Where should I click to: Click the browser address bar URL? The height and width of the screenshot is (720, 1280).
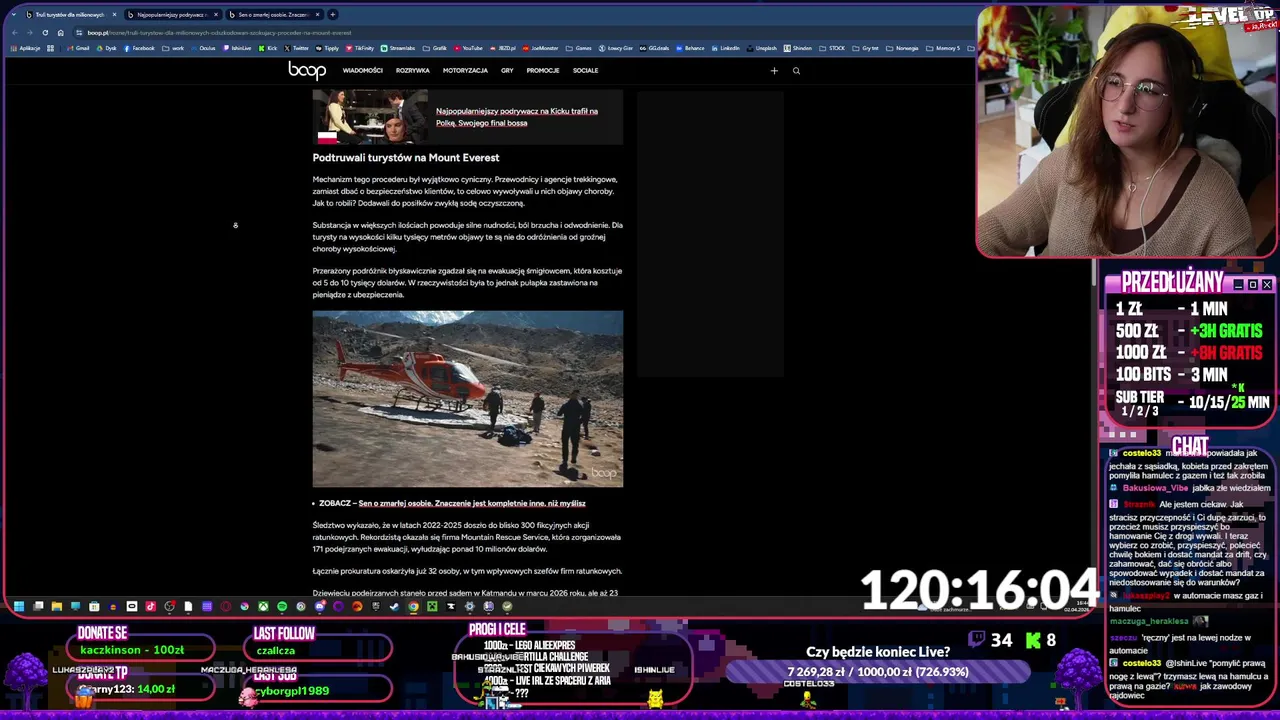pyautogui.click(x=220, y=33)
